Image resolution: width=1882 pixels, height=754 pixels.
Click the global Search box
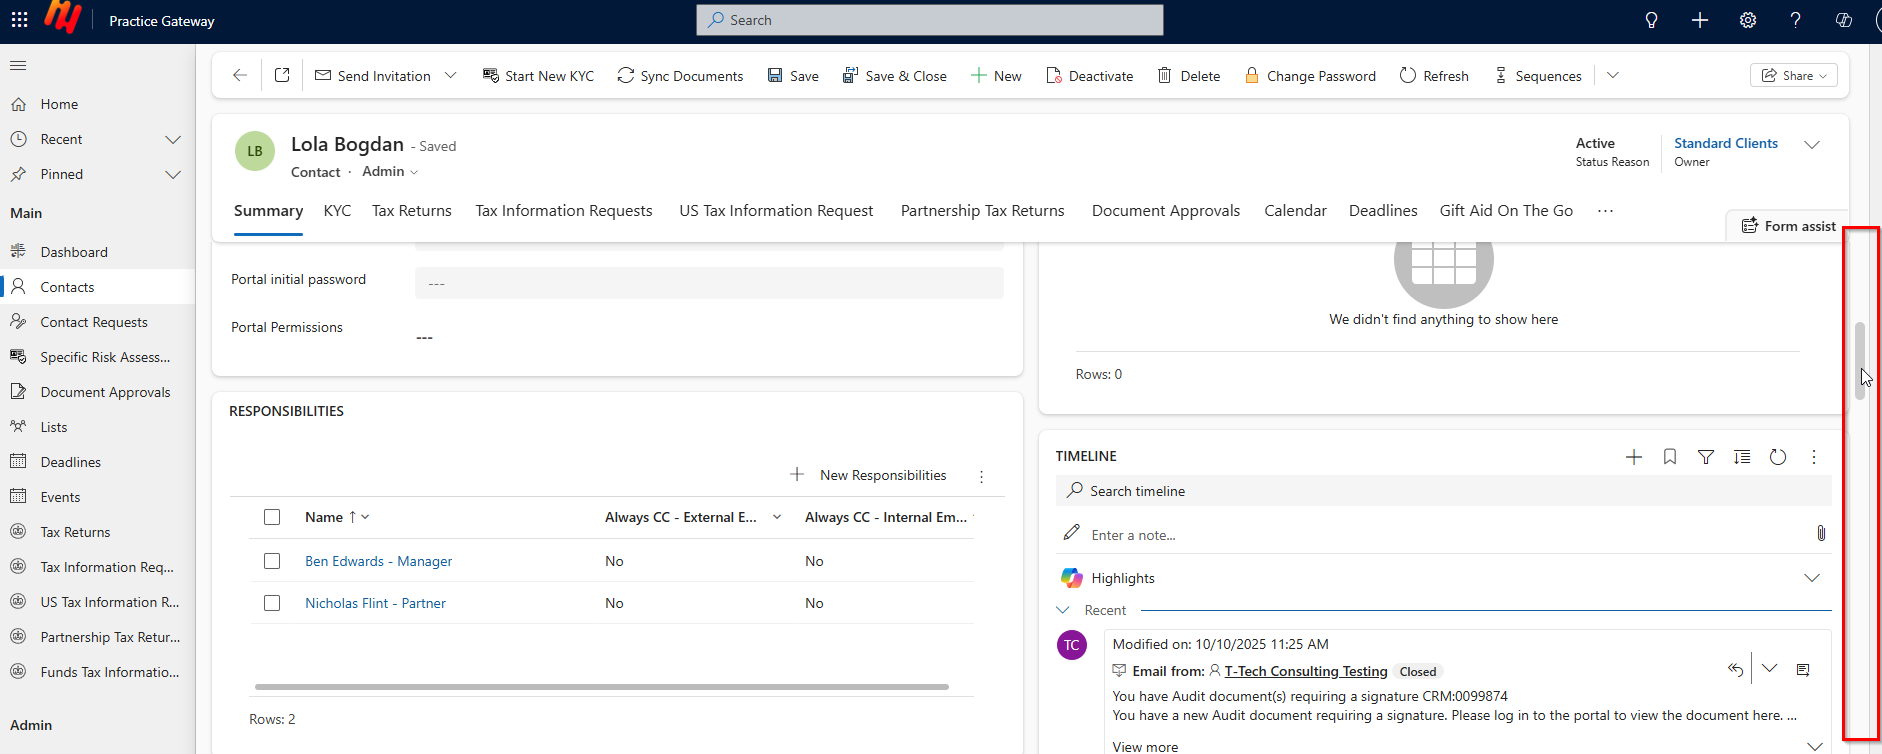click(930, 20)
